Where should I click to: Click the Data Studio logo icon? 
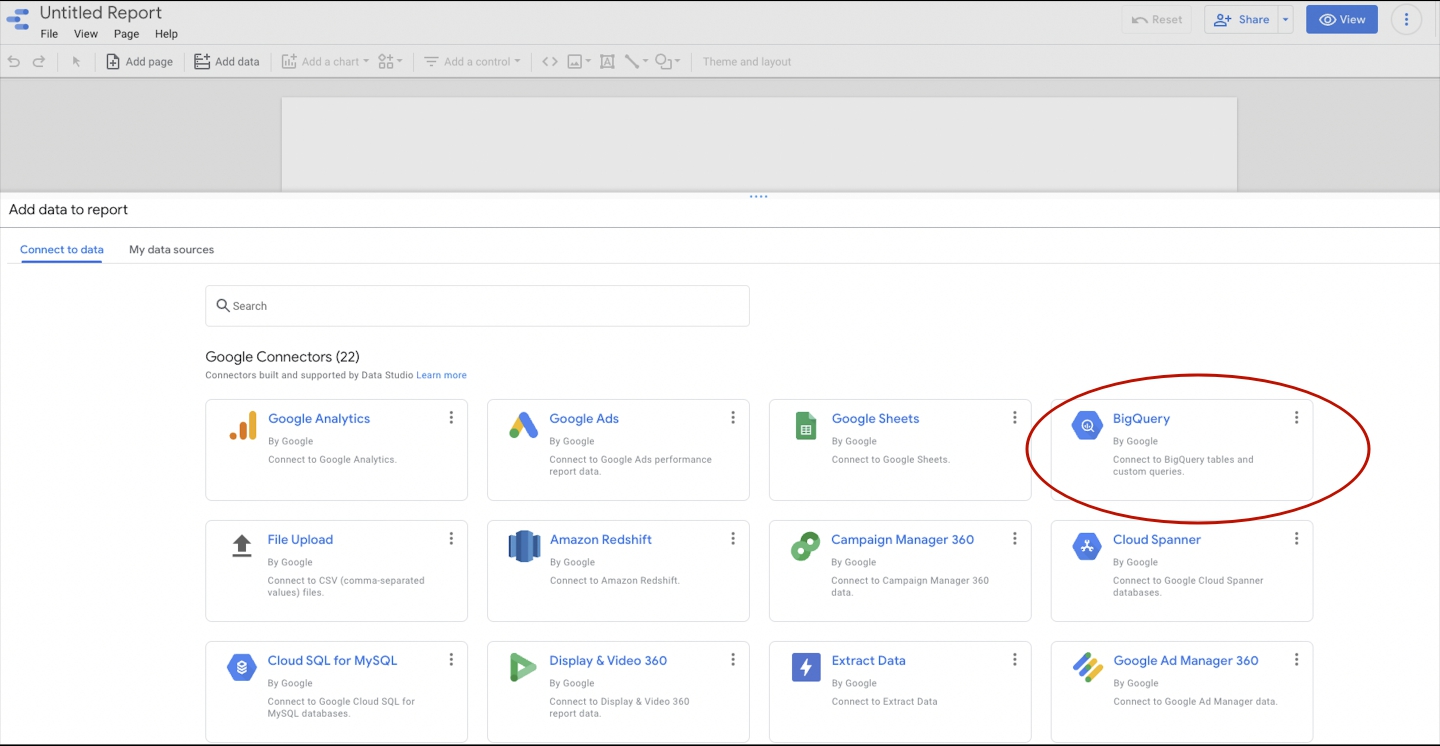pos(18,20)
